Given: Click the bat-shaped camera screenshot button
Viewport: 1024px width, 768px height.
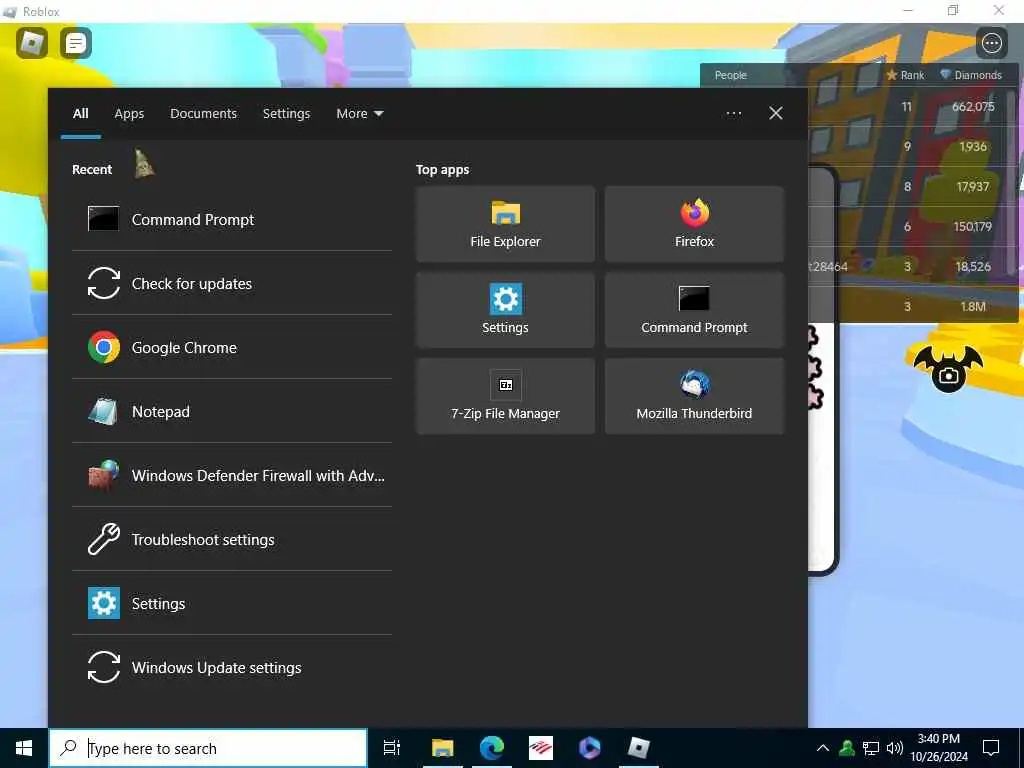Looking at the screenshot, I should click(x=948, y=369).
